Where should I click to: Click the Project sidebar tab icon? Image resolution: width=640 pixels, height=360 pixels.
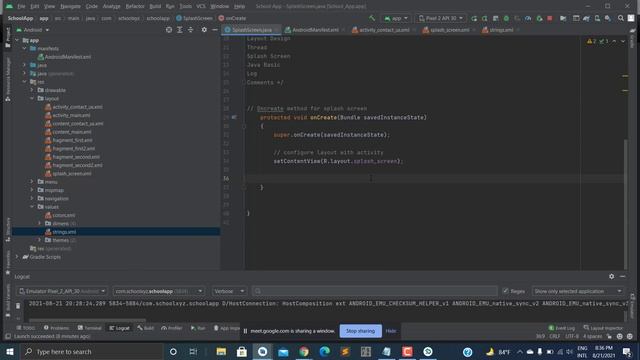click(8, 38)
